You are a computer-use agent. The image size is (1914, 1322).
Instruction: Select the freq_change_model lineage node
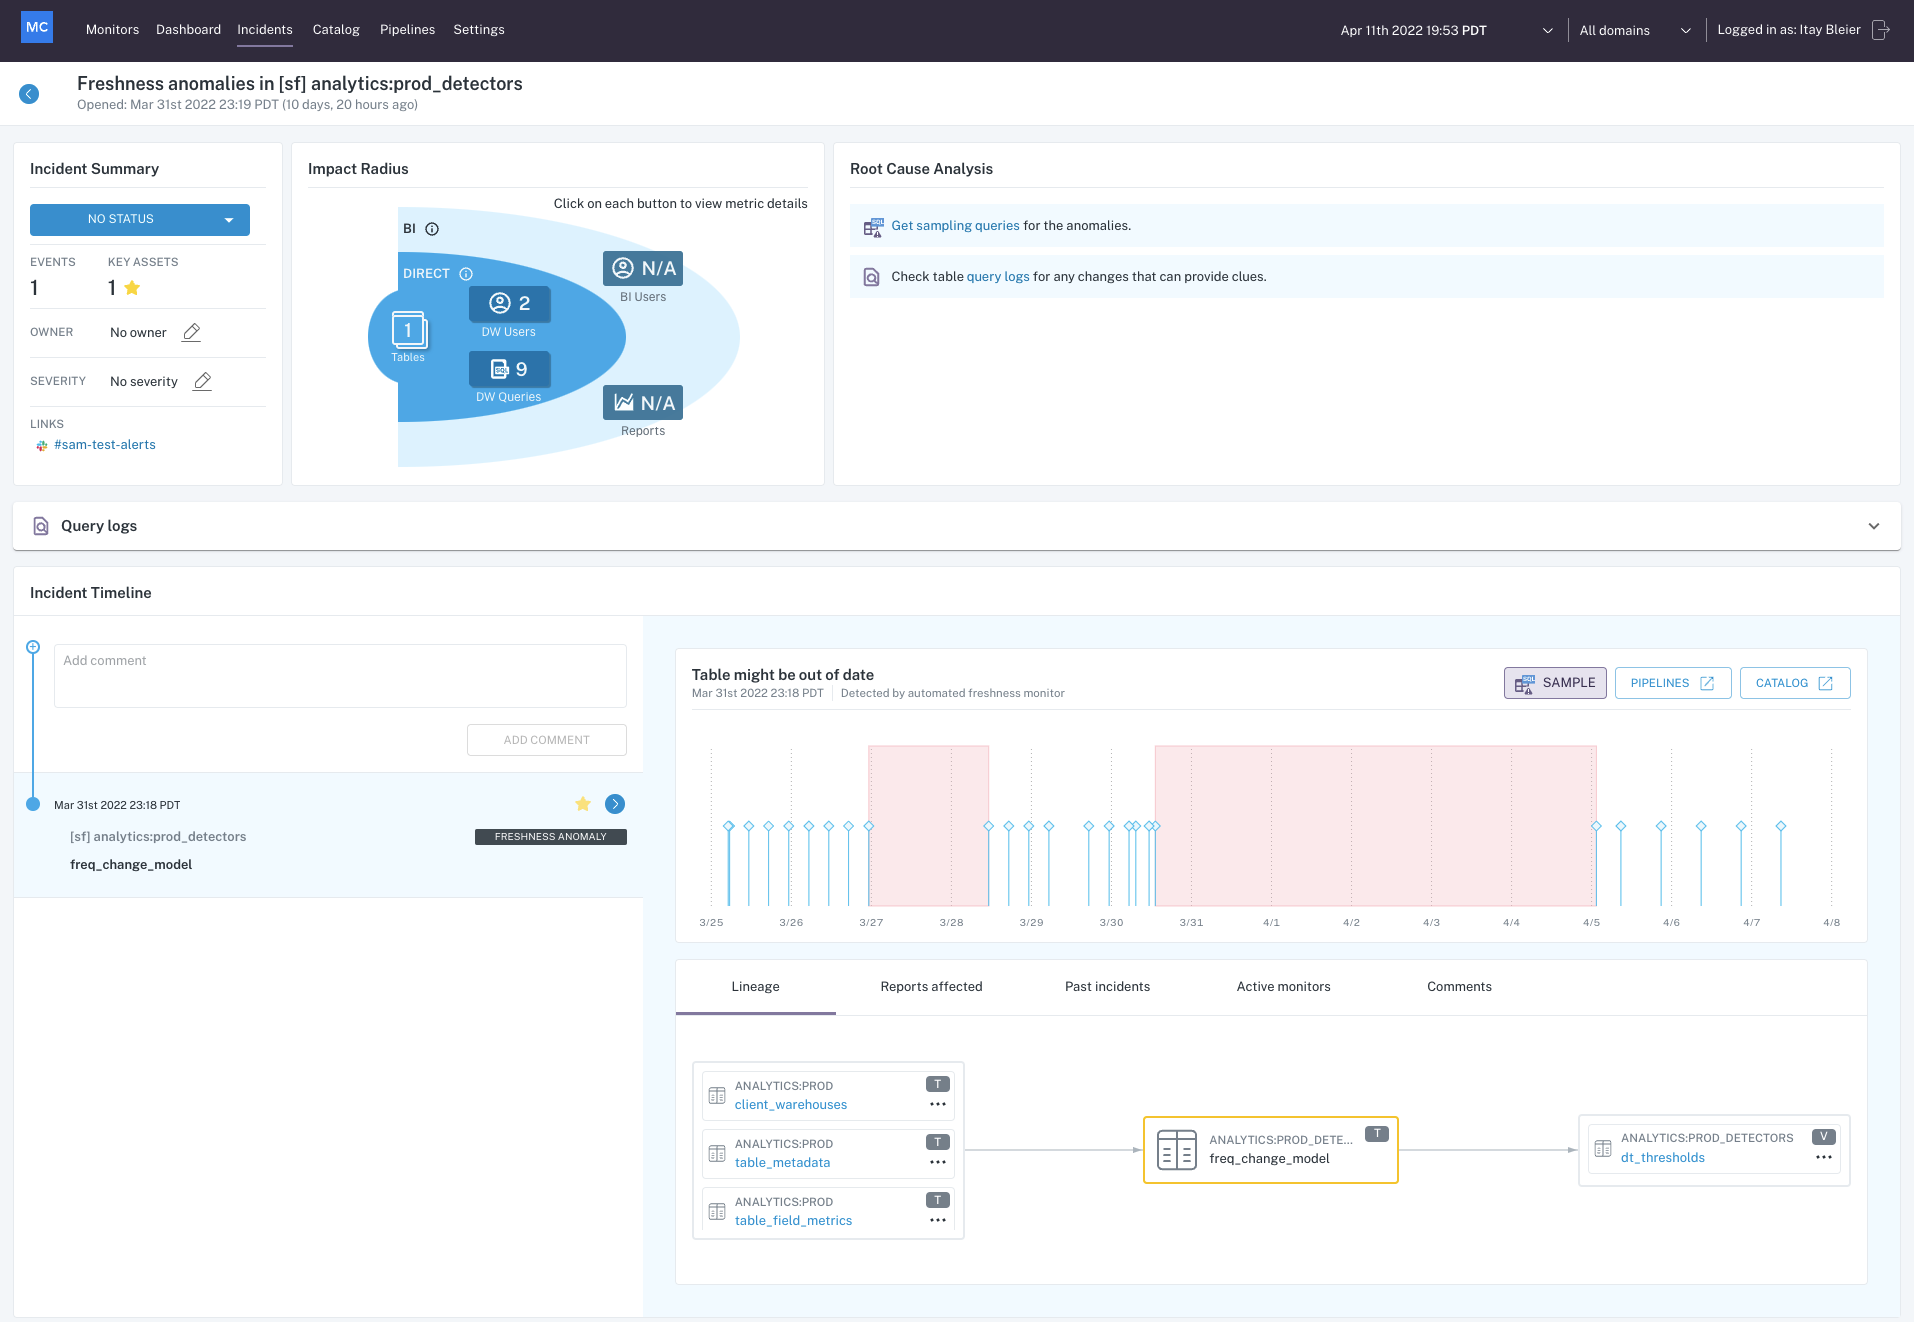click(x=1271, y=1150)
